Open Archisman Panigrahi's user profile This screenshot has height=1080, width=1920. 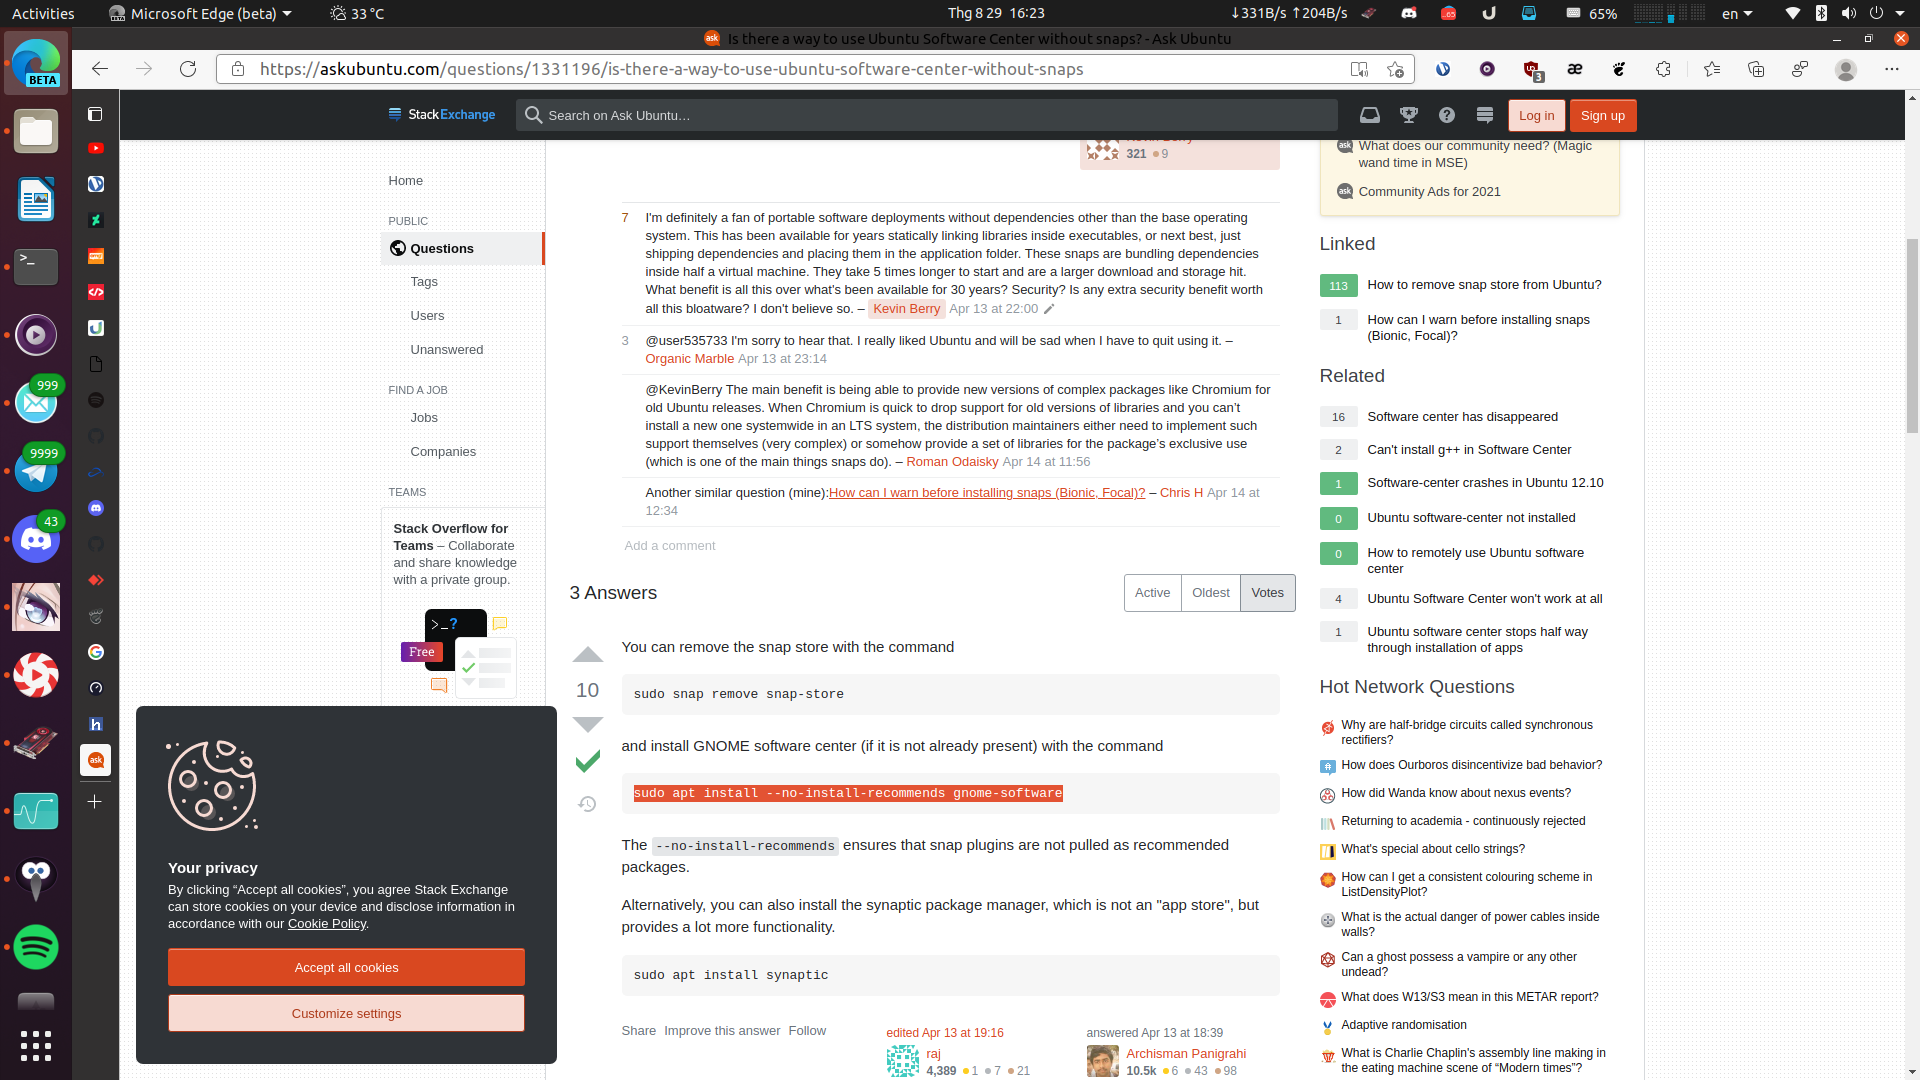1186,1054
